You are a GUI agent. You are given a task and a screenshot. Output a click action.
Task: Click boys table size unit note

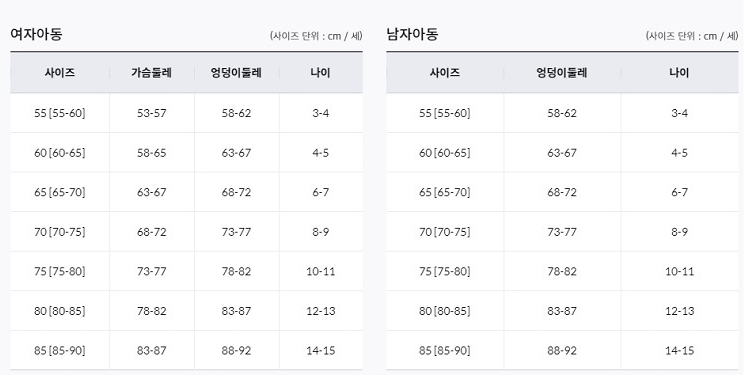click(x=692, y=36)
